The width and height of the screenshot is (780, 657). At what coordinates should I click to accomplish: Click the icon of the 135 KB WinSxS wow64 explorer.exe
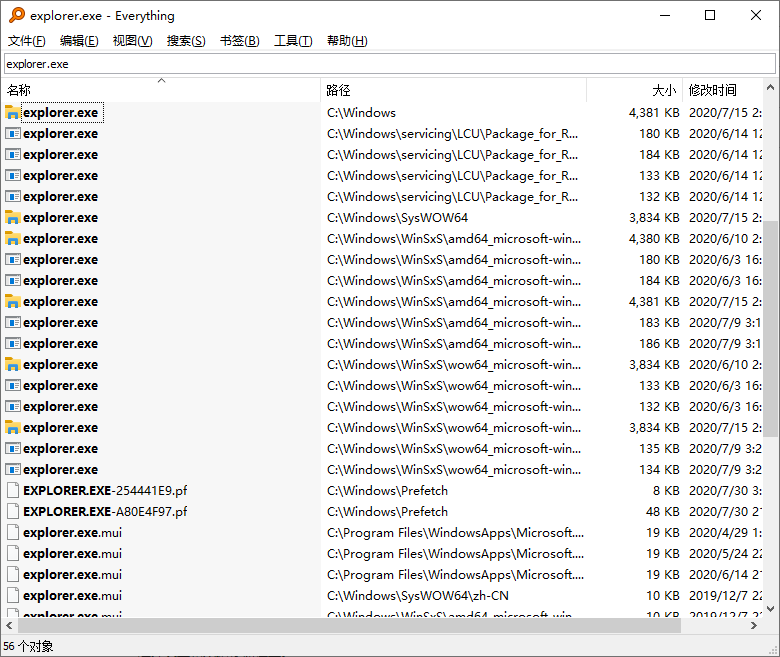[x=12, y=449]
